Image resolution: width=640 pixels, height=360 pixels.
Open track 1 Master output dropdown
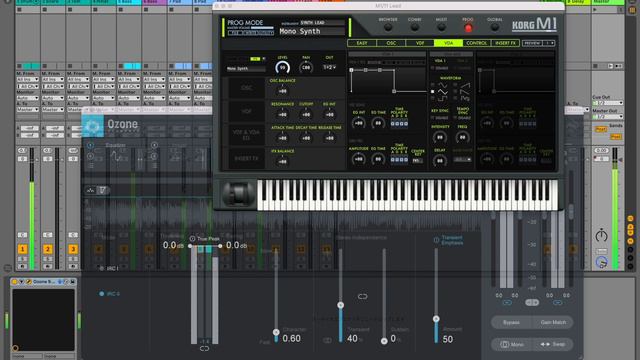click(x=28, y=109)
